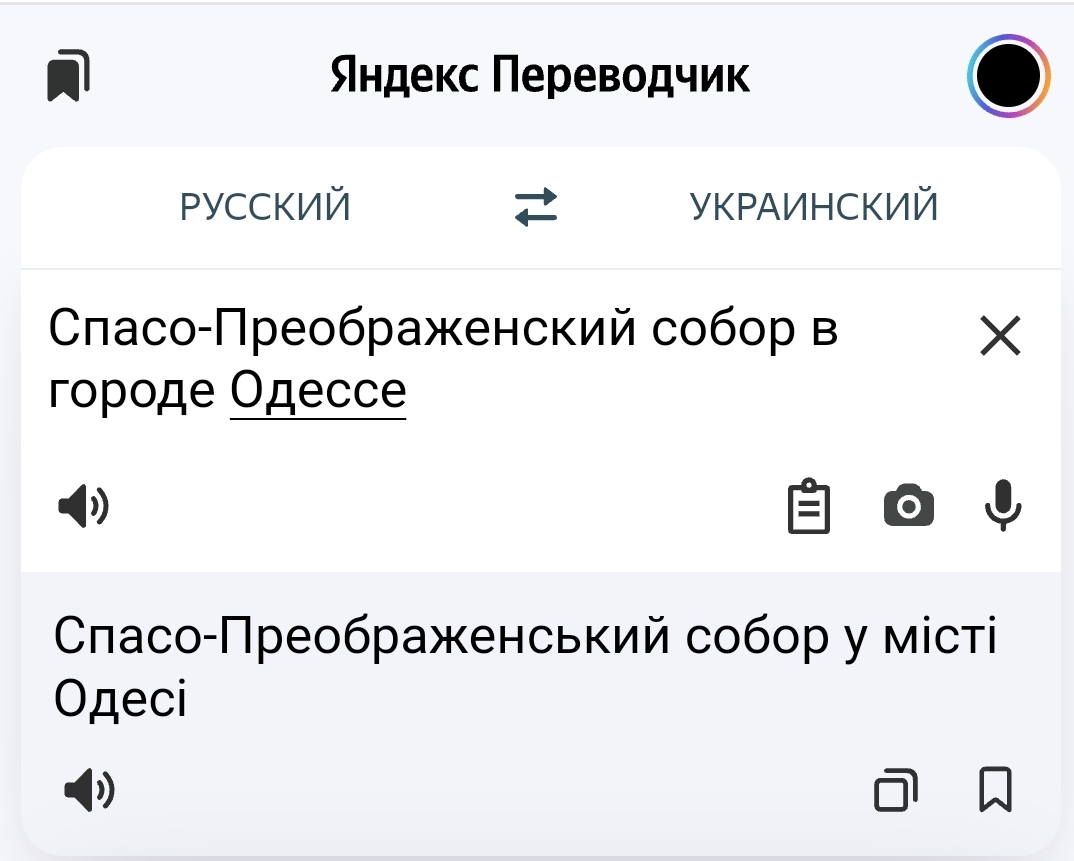Click Одесі in the translation output

click(120, 698)
